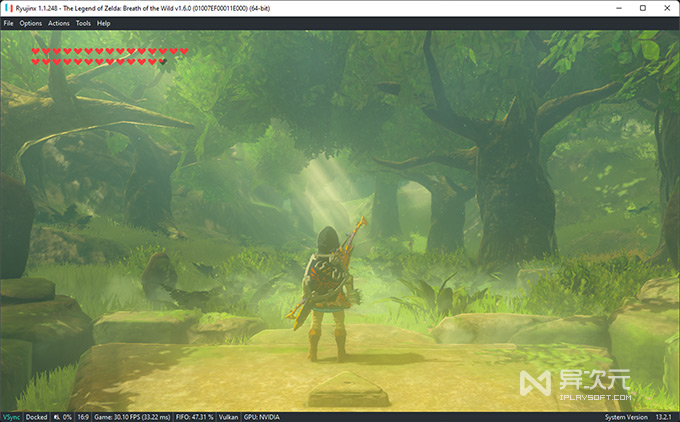Open the File menu
Image resolution: width=680 pixels, height=422 pixels.
tap(8, 23)
